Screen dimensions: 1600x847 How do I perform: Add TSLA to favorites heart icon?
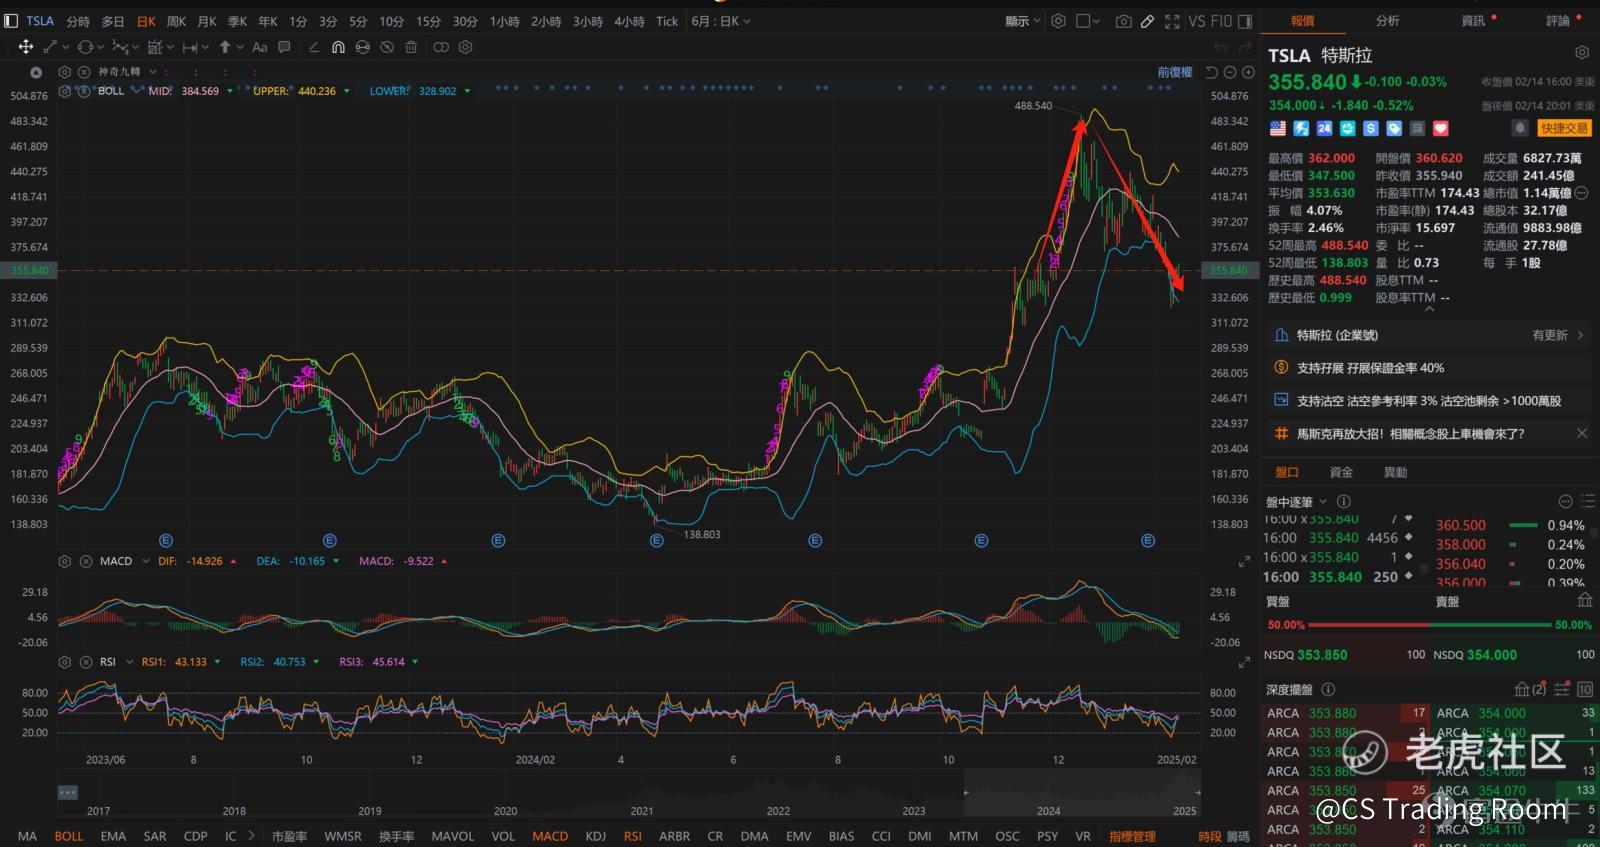point(1440,128)
